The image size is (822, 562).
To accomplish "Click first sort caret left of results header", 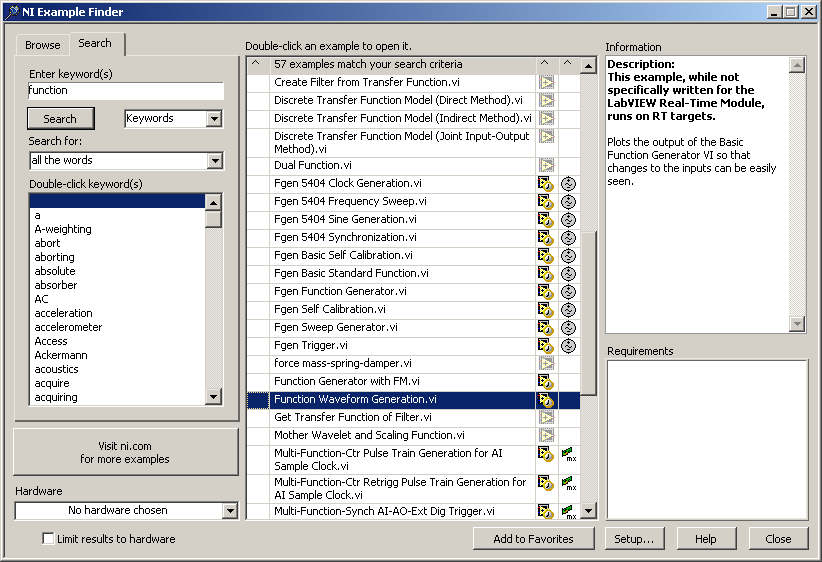I will tap(256, 64).
